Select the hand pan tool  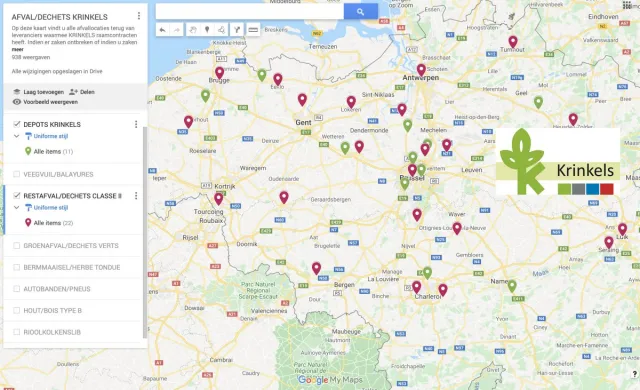coord(192,30)
